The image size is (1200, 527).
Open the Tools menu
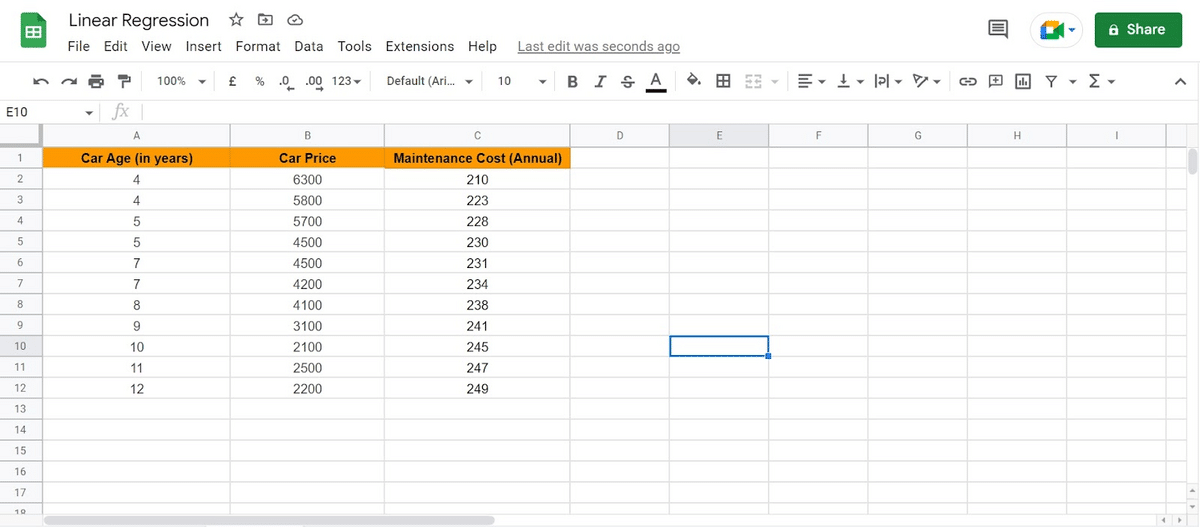354,46
